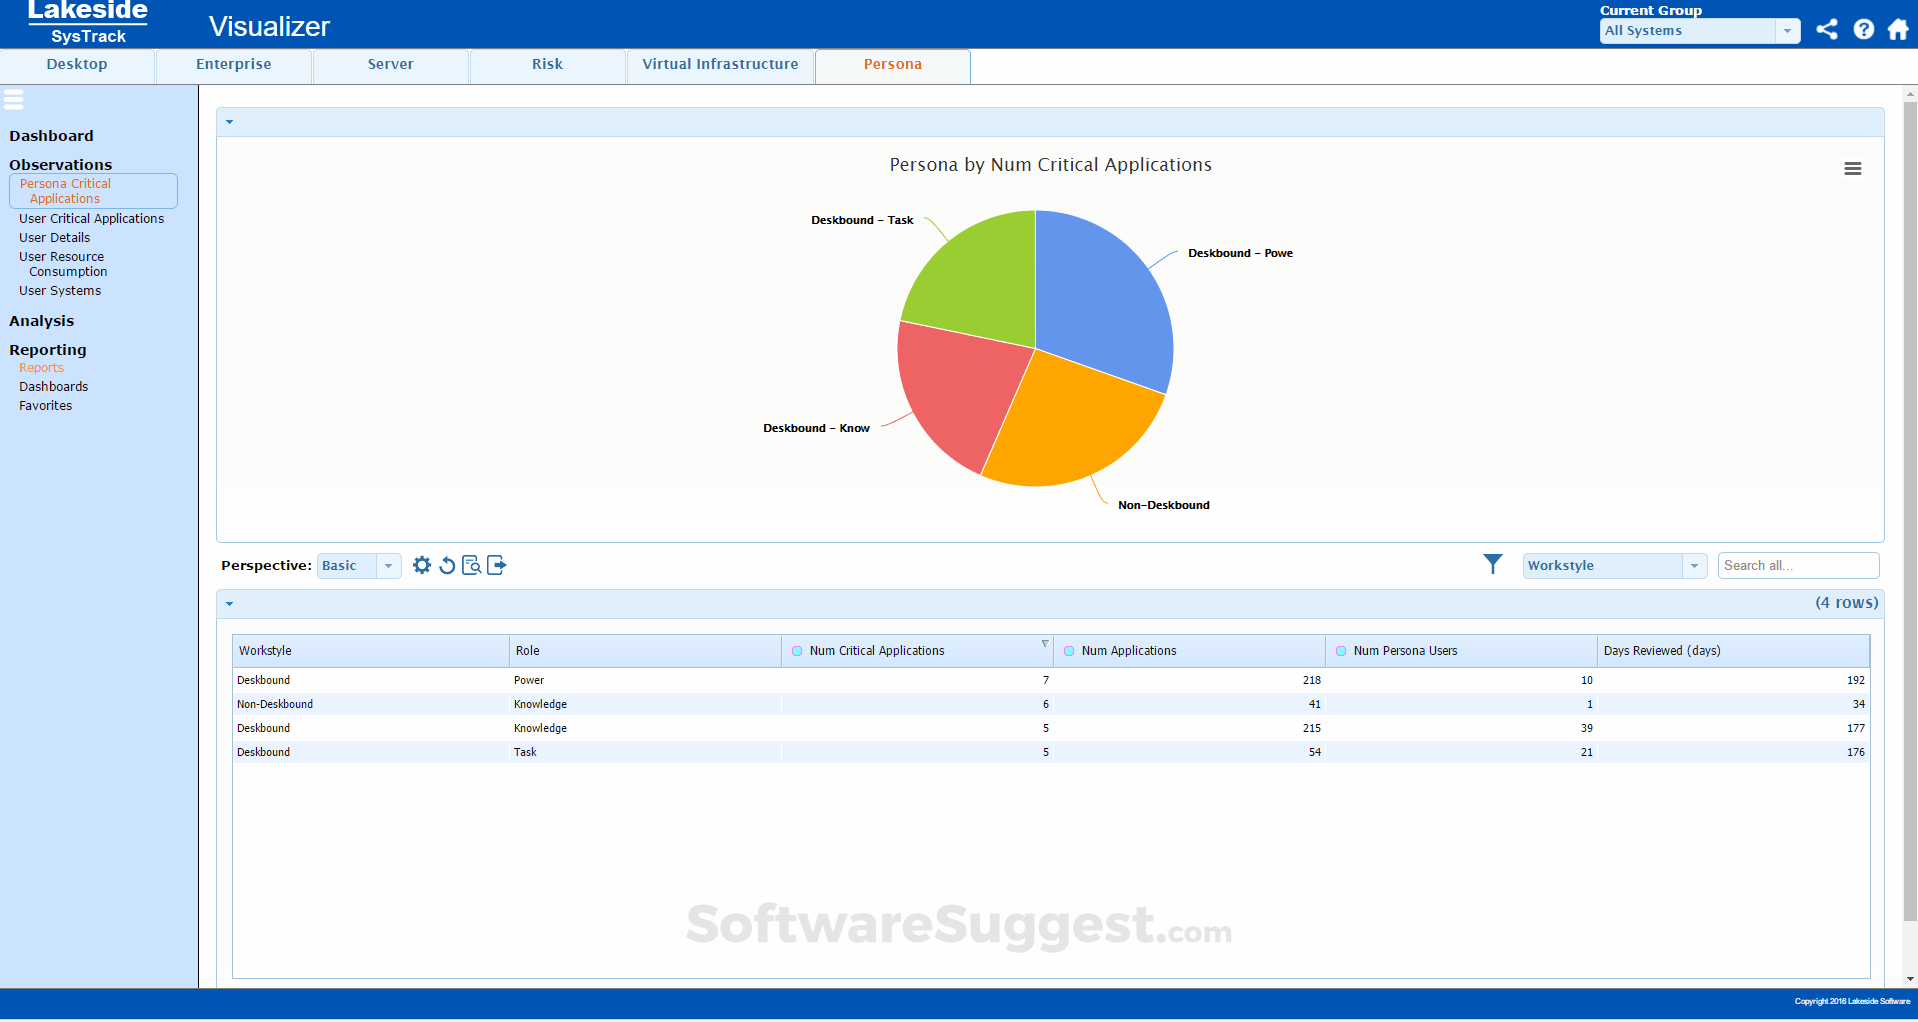Toggle the Num Critical Applications column indicator
The height and width of the screenshot is (1022, 1918).
pos(797,650)
